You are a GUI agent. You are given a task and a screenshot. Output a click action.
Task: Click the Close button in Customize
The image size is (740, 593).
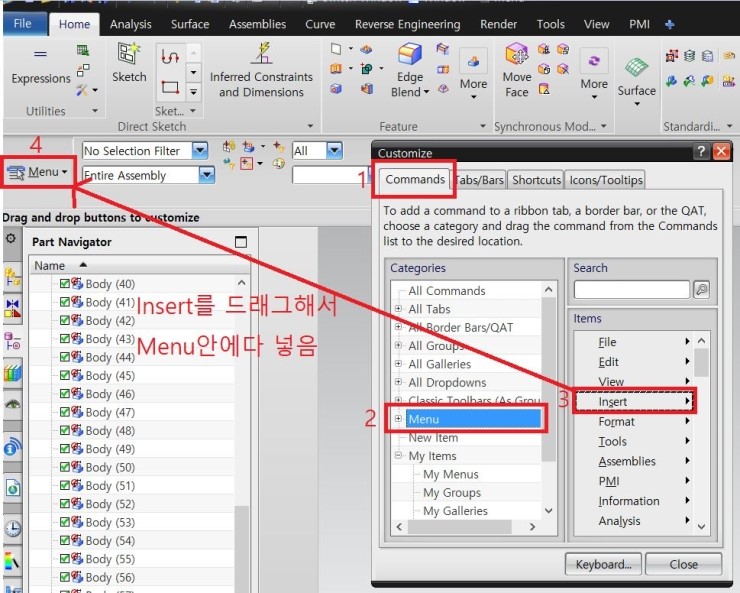683,564
